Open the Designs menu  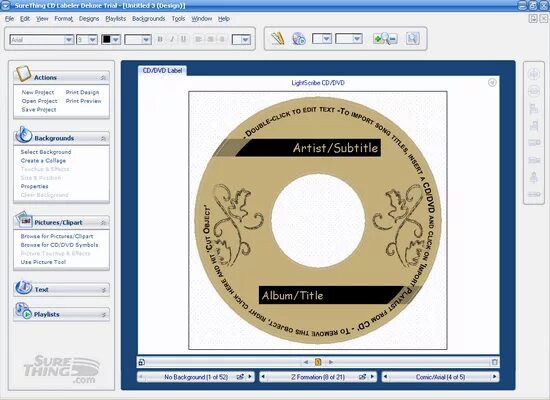[x=89, y=19]
